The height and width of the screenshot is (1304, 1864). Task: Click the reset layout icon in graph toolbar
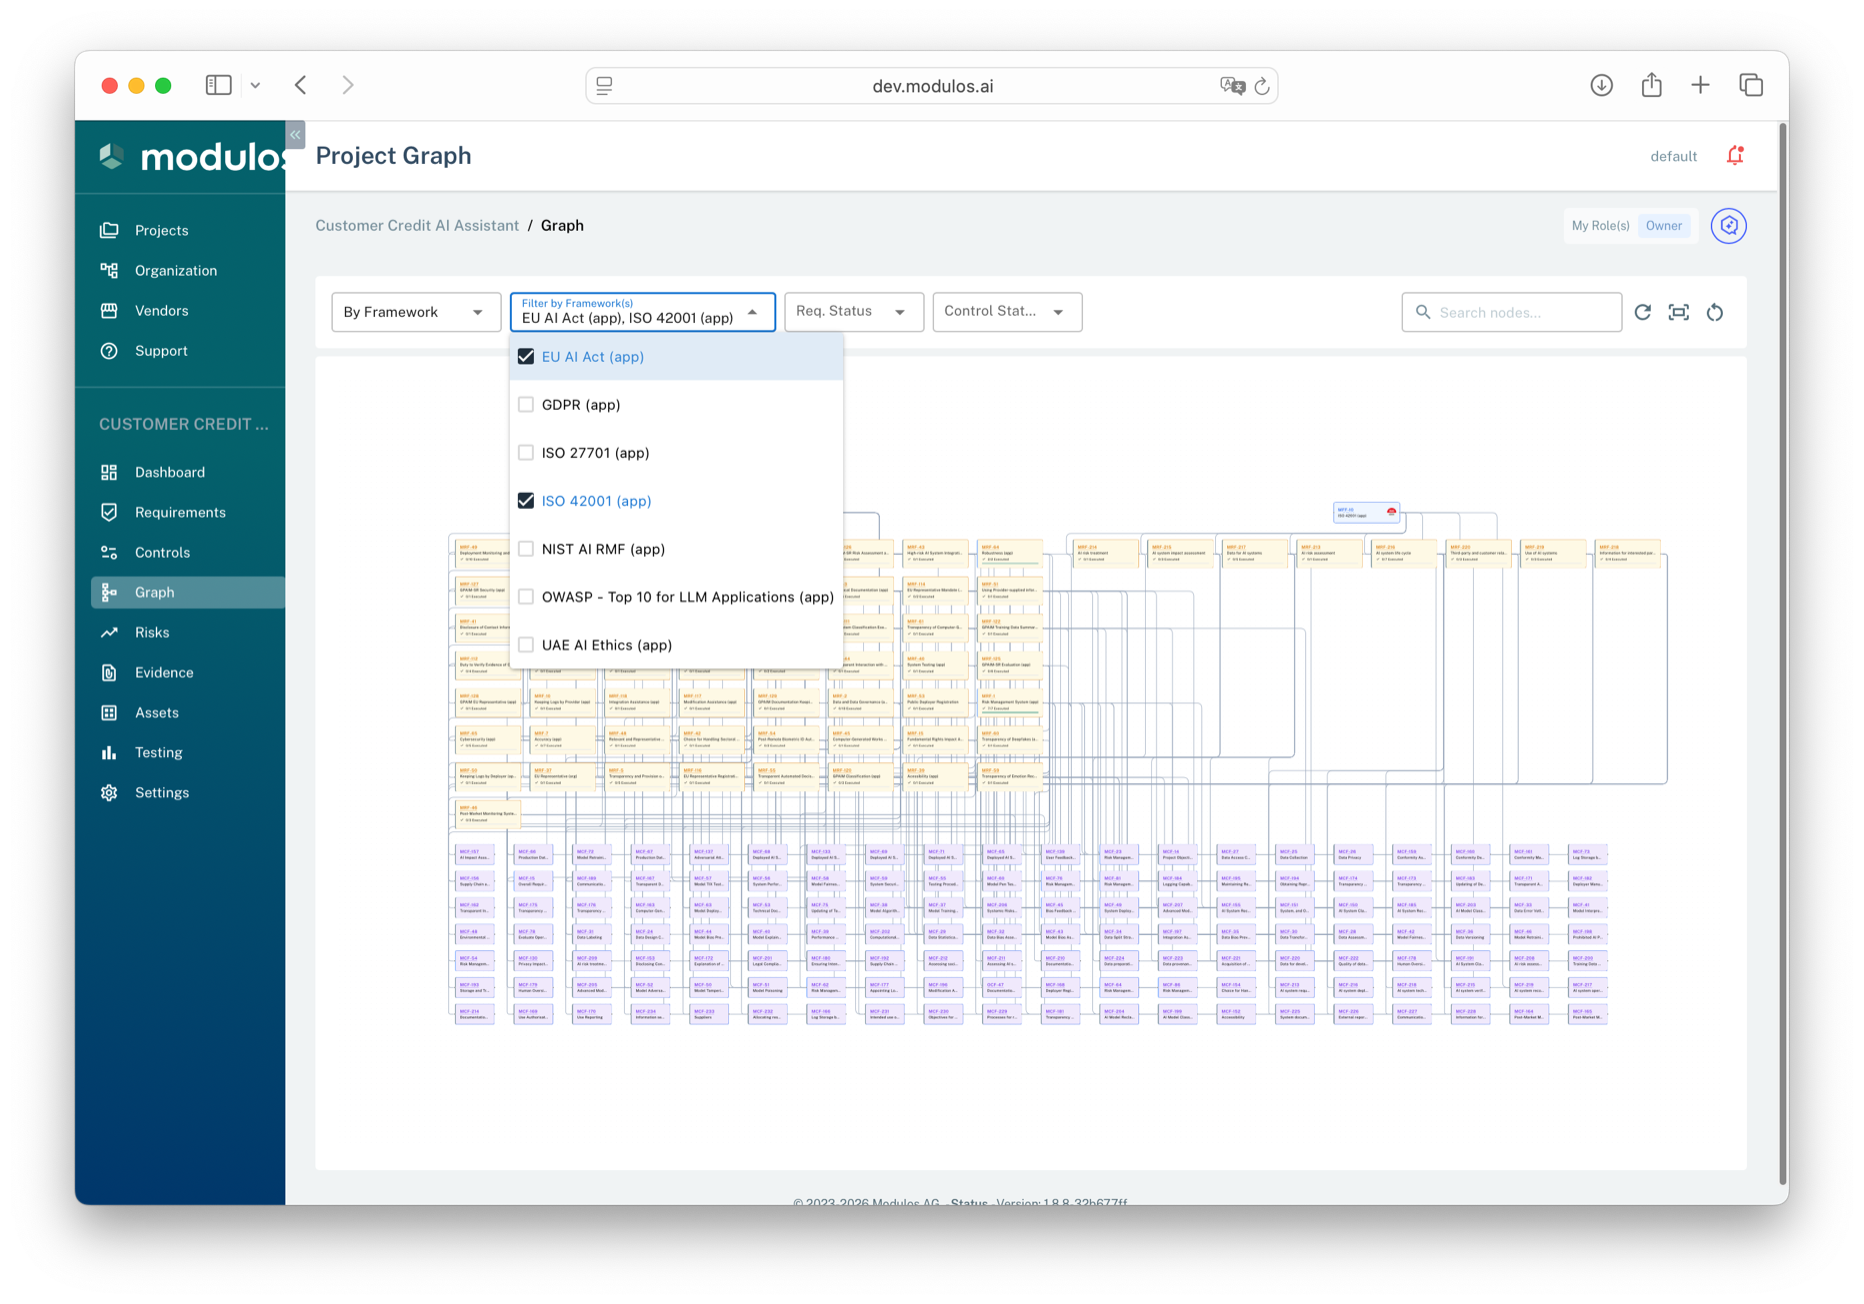pos(1715,312)
